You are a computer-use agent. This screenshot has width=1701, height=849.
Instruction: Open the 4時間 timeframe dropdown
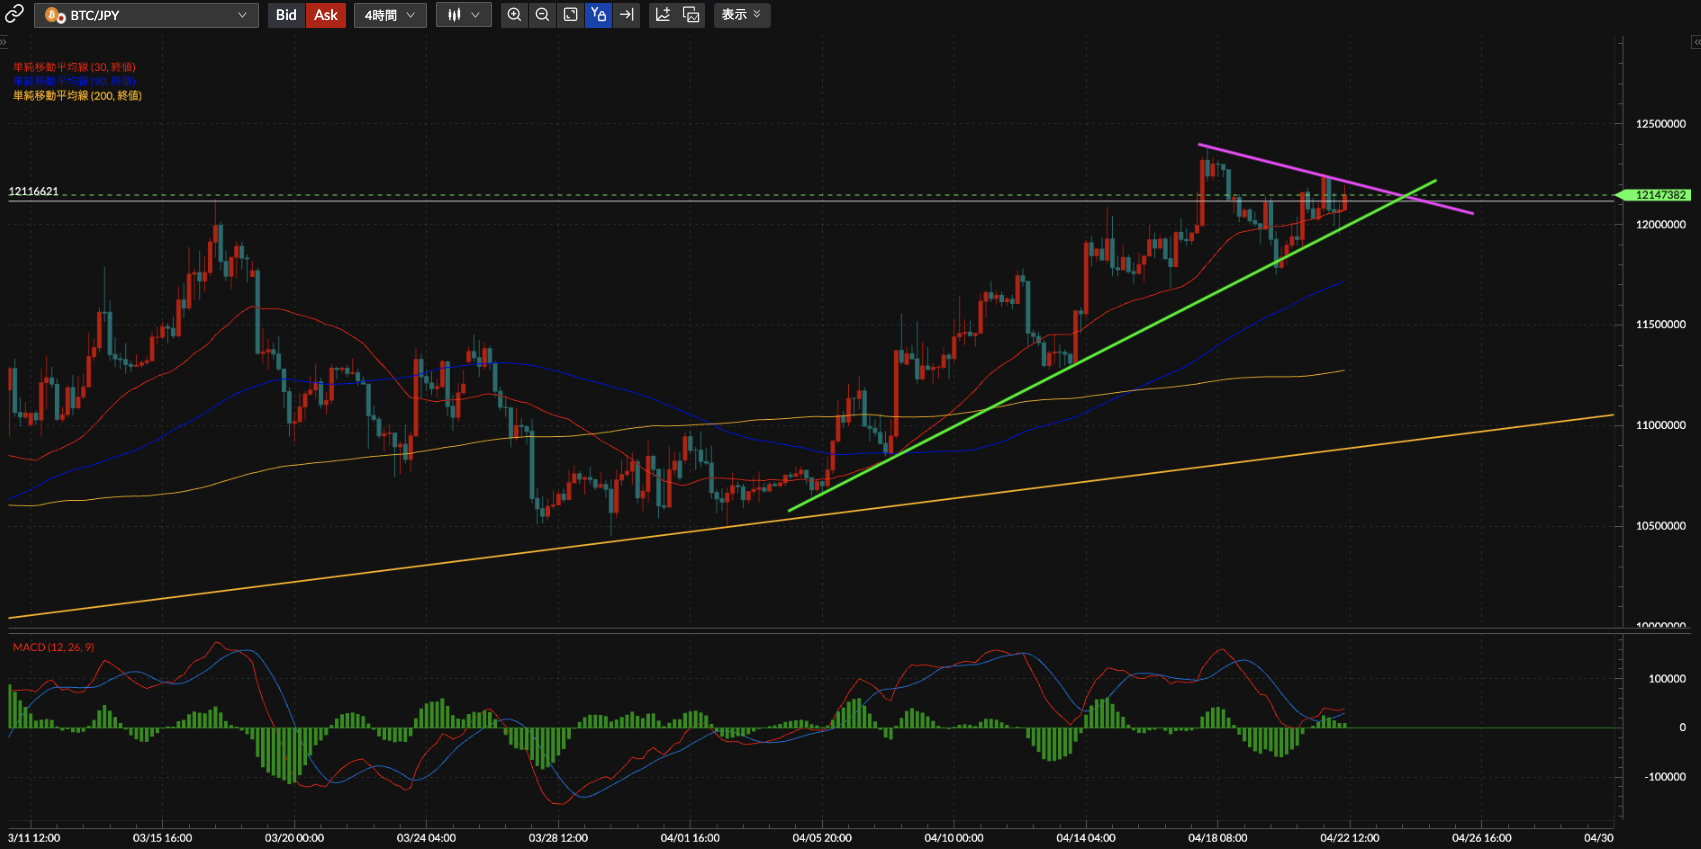(390, 15)
